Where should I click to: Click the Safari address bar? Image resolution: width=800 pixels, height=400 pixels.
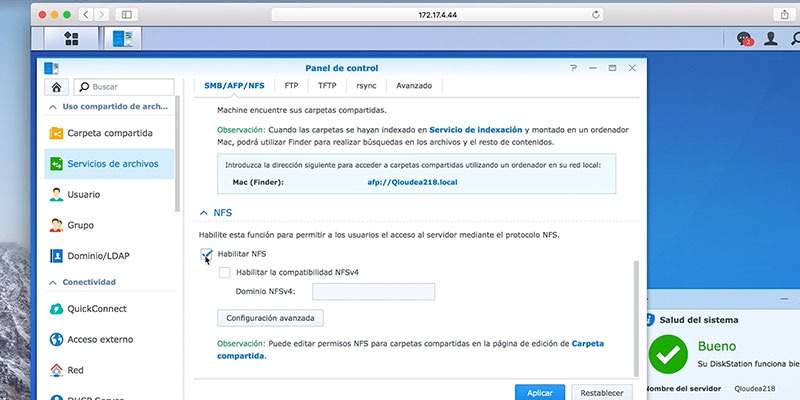[x=437, y=15]
